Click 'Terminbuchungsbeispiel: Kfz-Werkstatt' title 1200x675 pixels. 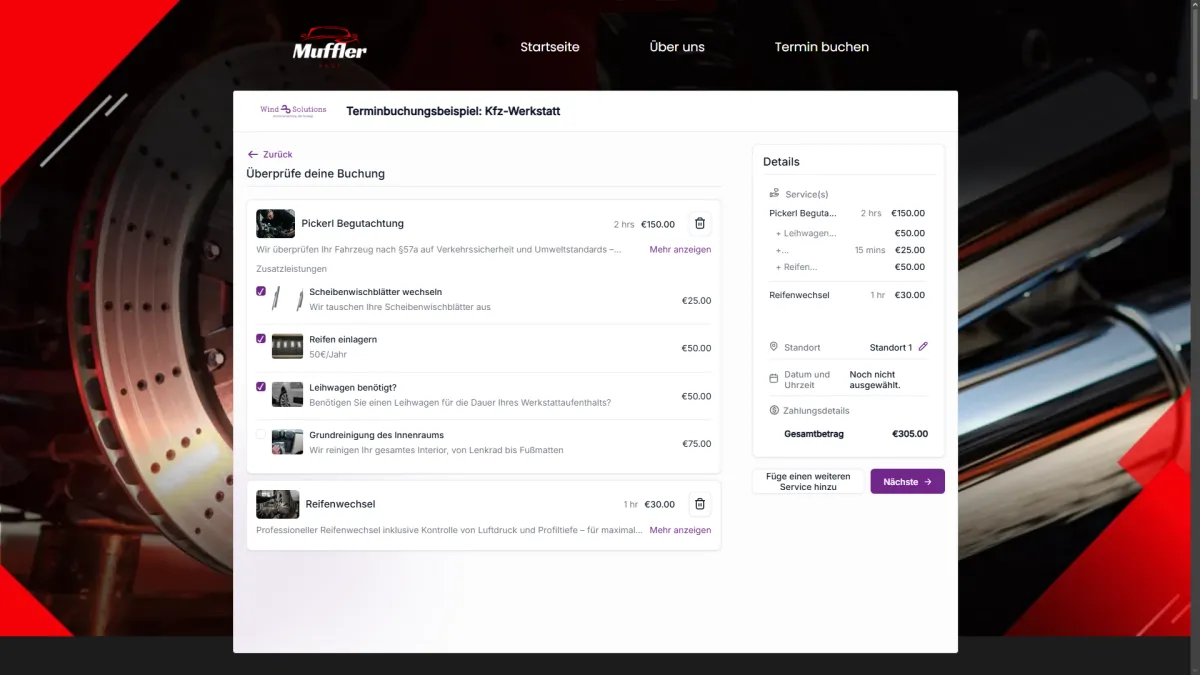tap(453, 111)
